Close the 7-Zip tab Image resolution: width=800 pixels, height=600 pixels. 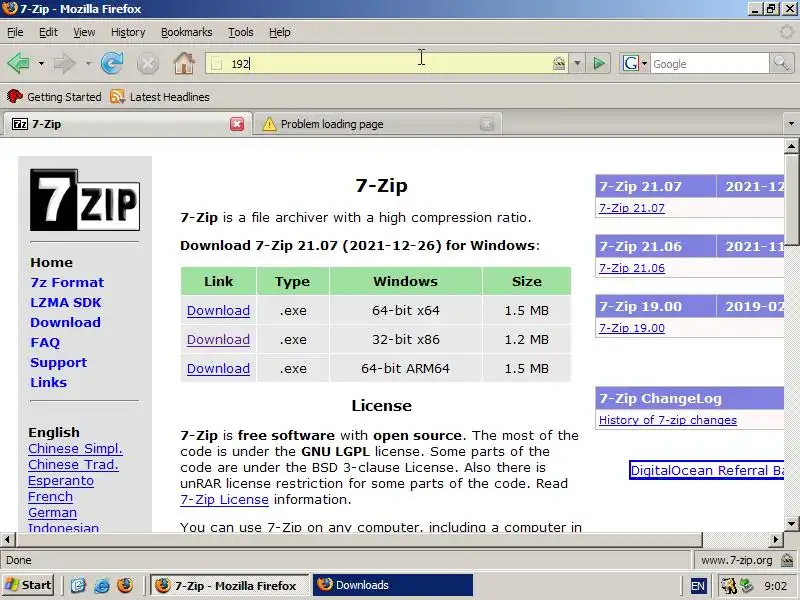[x=237, y=124]
